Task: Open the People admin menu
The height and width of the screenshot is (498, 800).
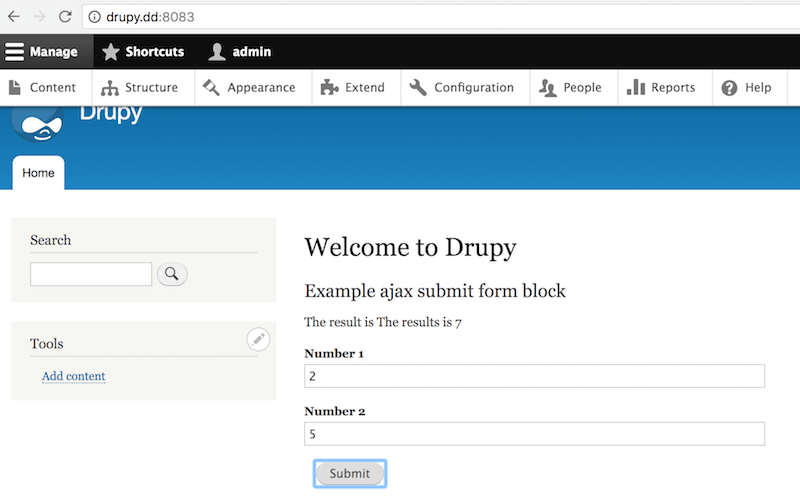Action: [571, 88]
